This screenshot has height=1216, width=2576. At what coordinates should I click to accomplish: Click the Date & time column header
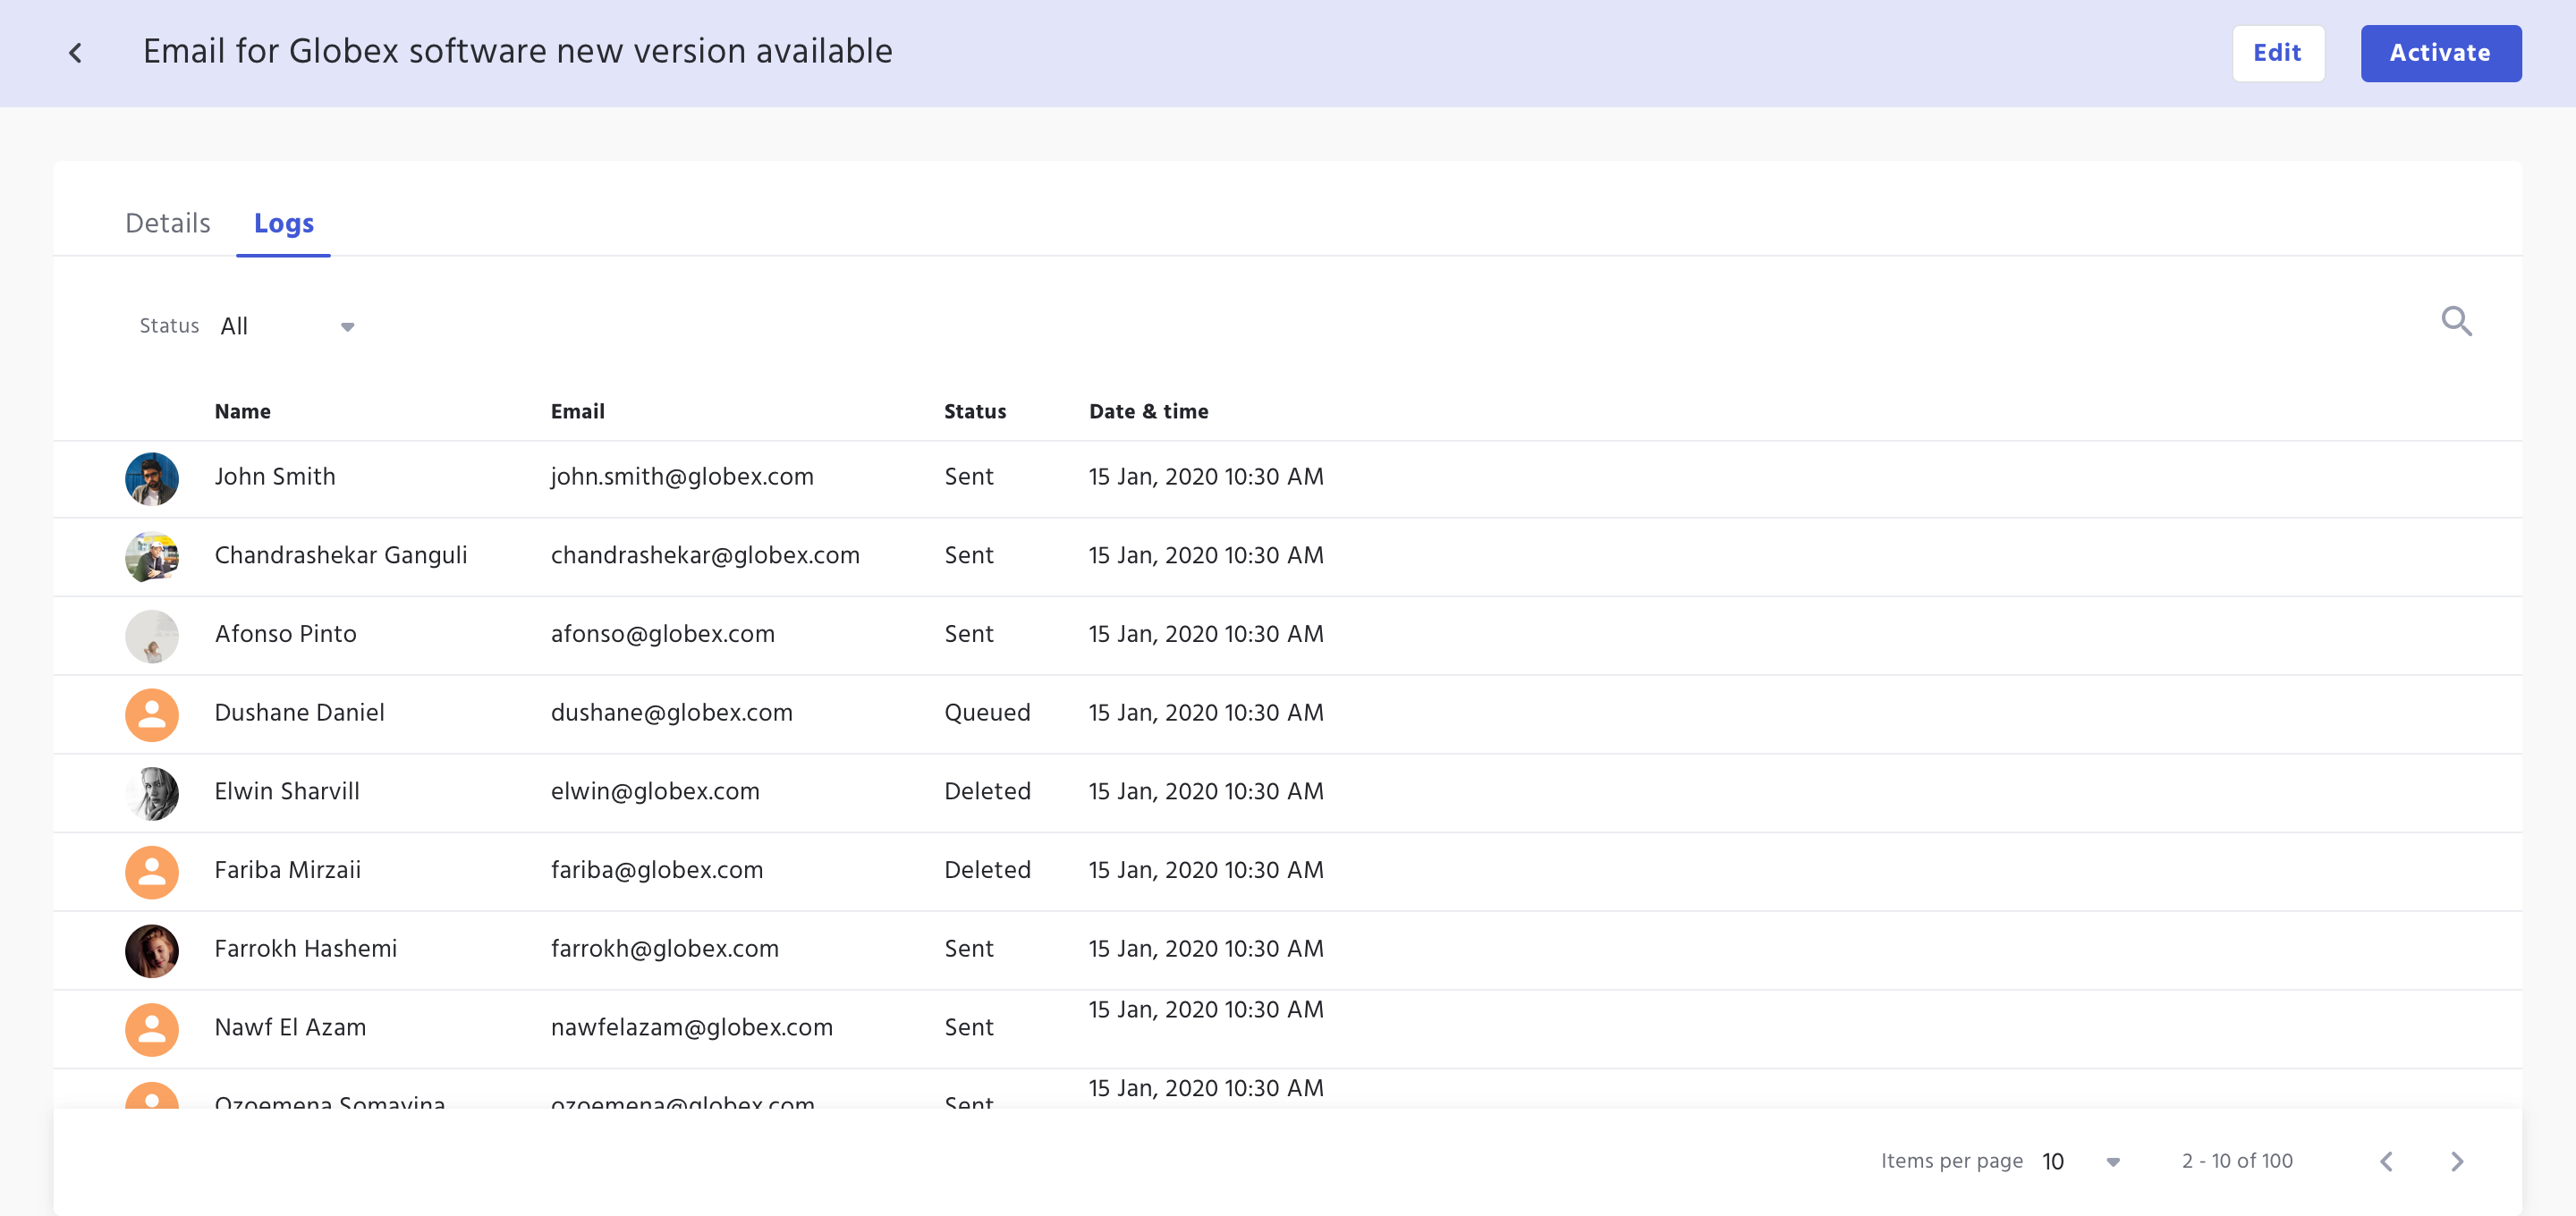1148,411
